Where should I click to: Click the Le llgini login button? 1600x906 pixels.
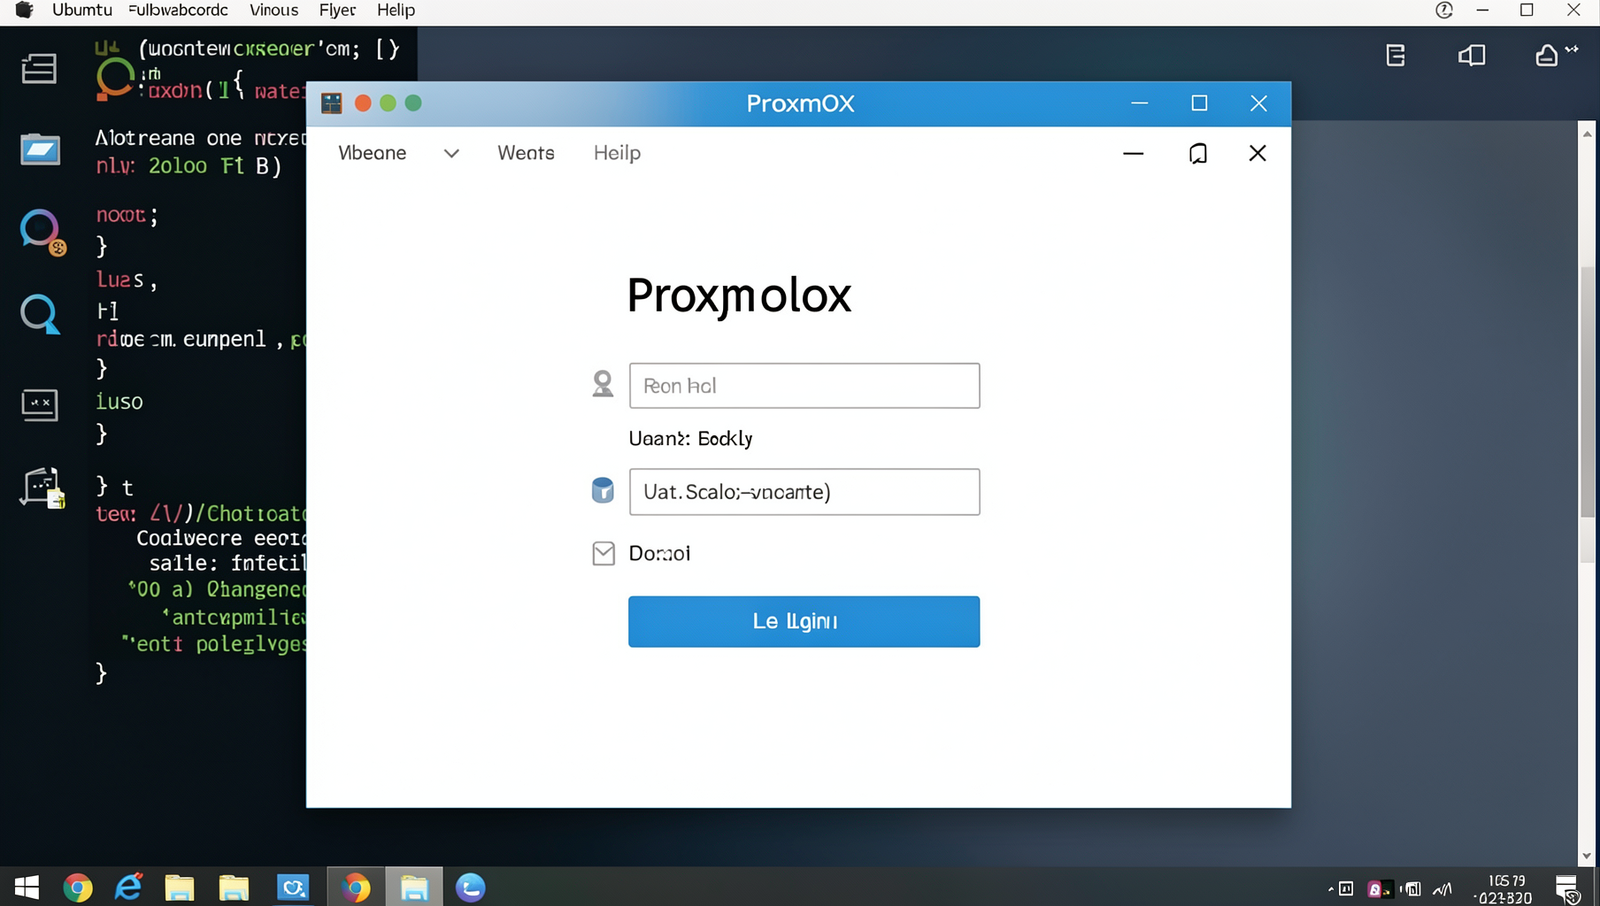pyautogui.click(x=804, y=621)
